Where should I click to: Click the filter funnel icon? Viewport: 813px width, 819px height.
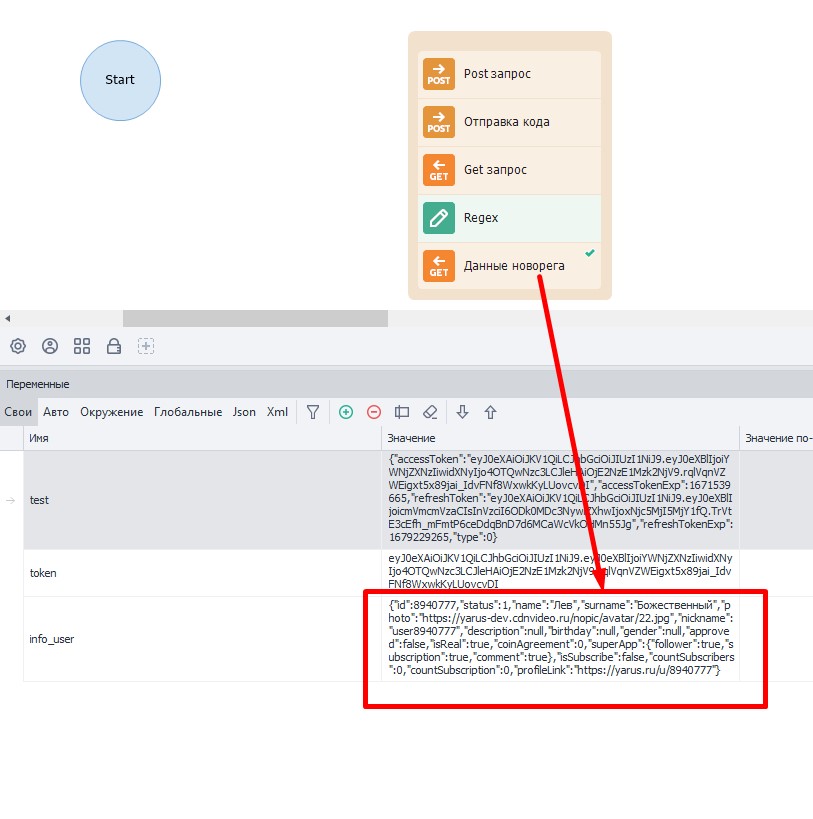(x=313, y=412)
